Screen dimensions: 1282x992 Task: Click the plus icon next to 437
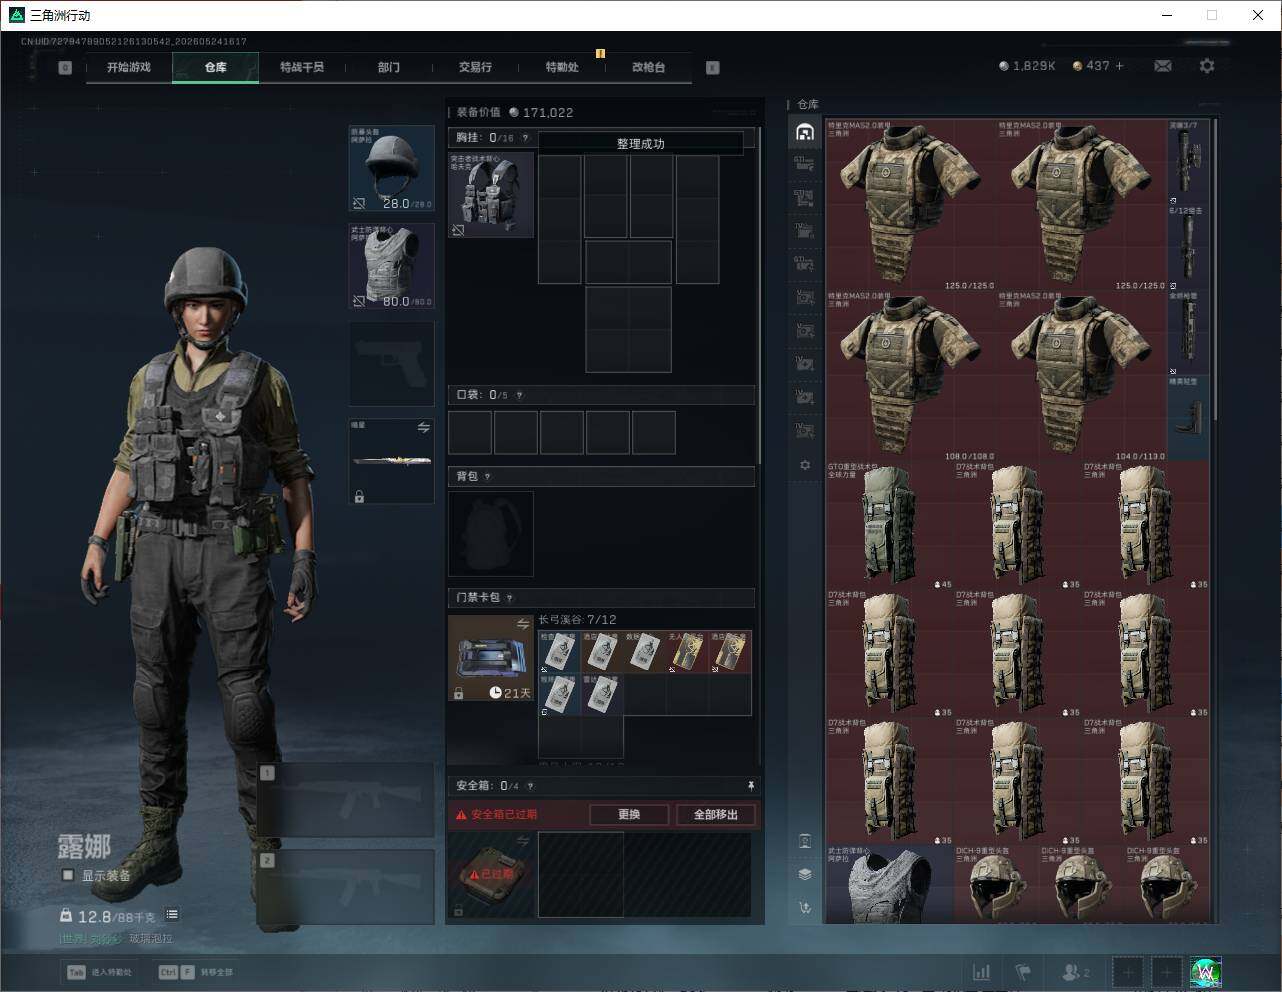[x=1119, y=66]
